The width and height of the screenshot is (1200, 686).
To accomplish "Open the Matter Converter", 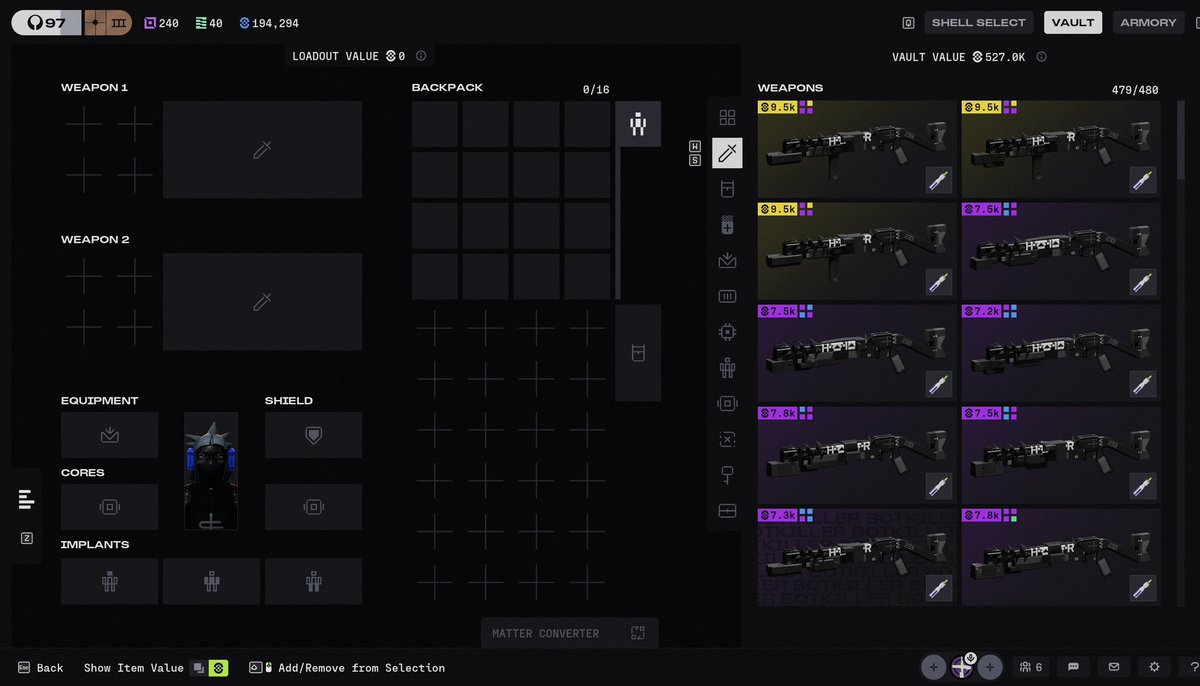I will pos(570,633).
